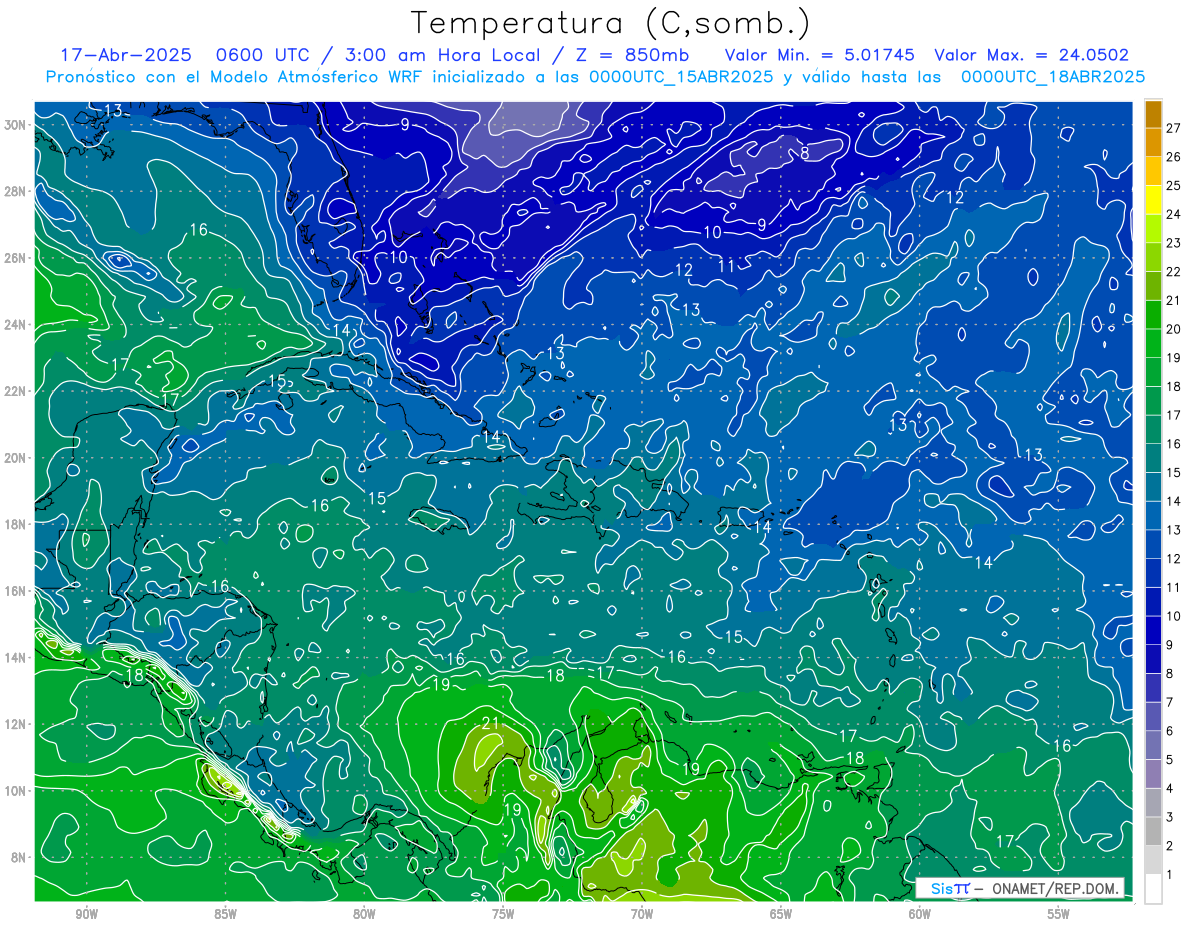
Task: Click the 'Valor Min. = 5.01745' text
Action: (819, 55)
